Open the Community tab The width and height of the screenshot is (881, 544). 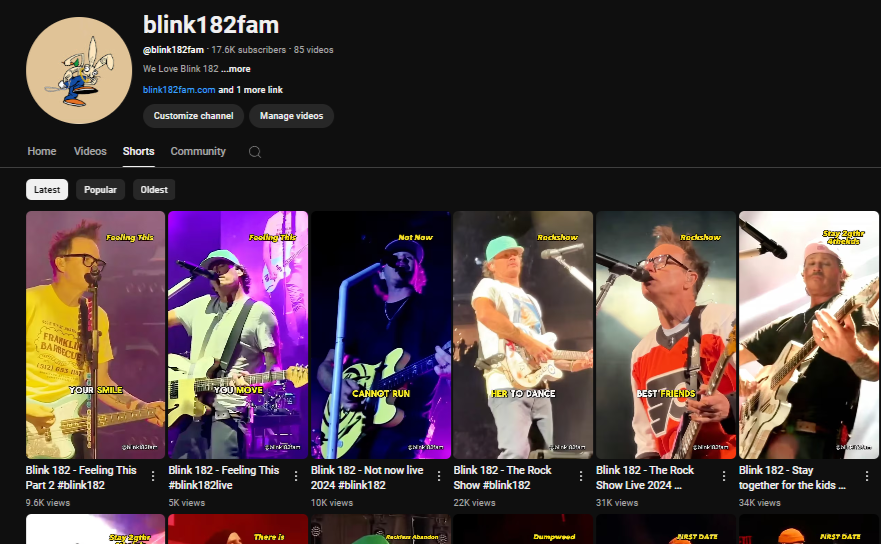coord(198,152)
